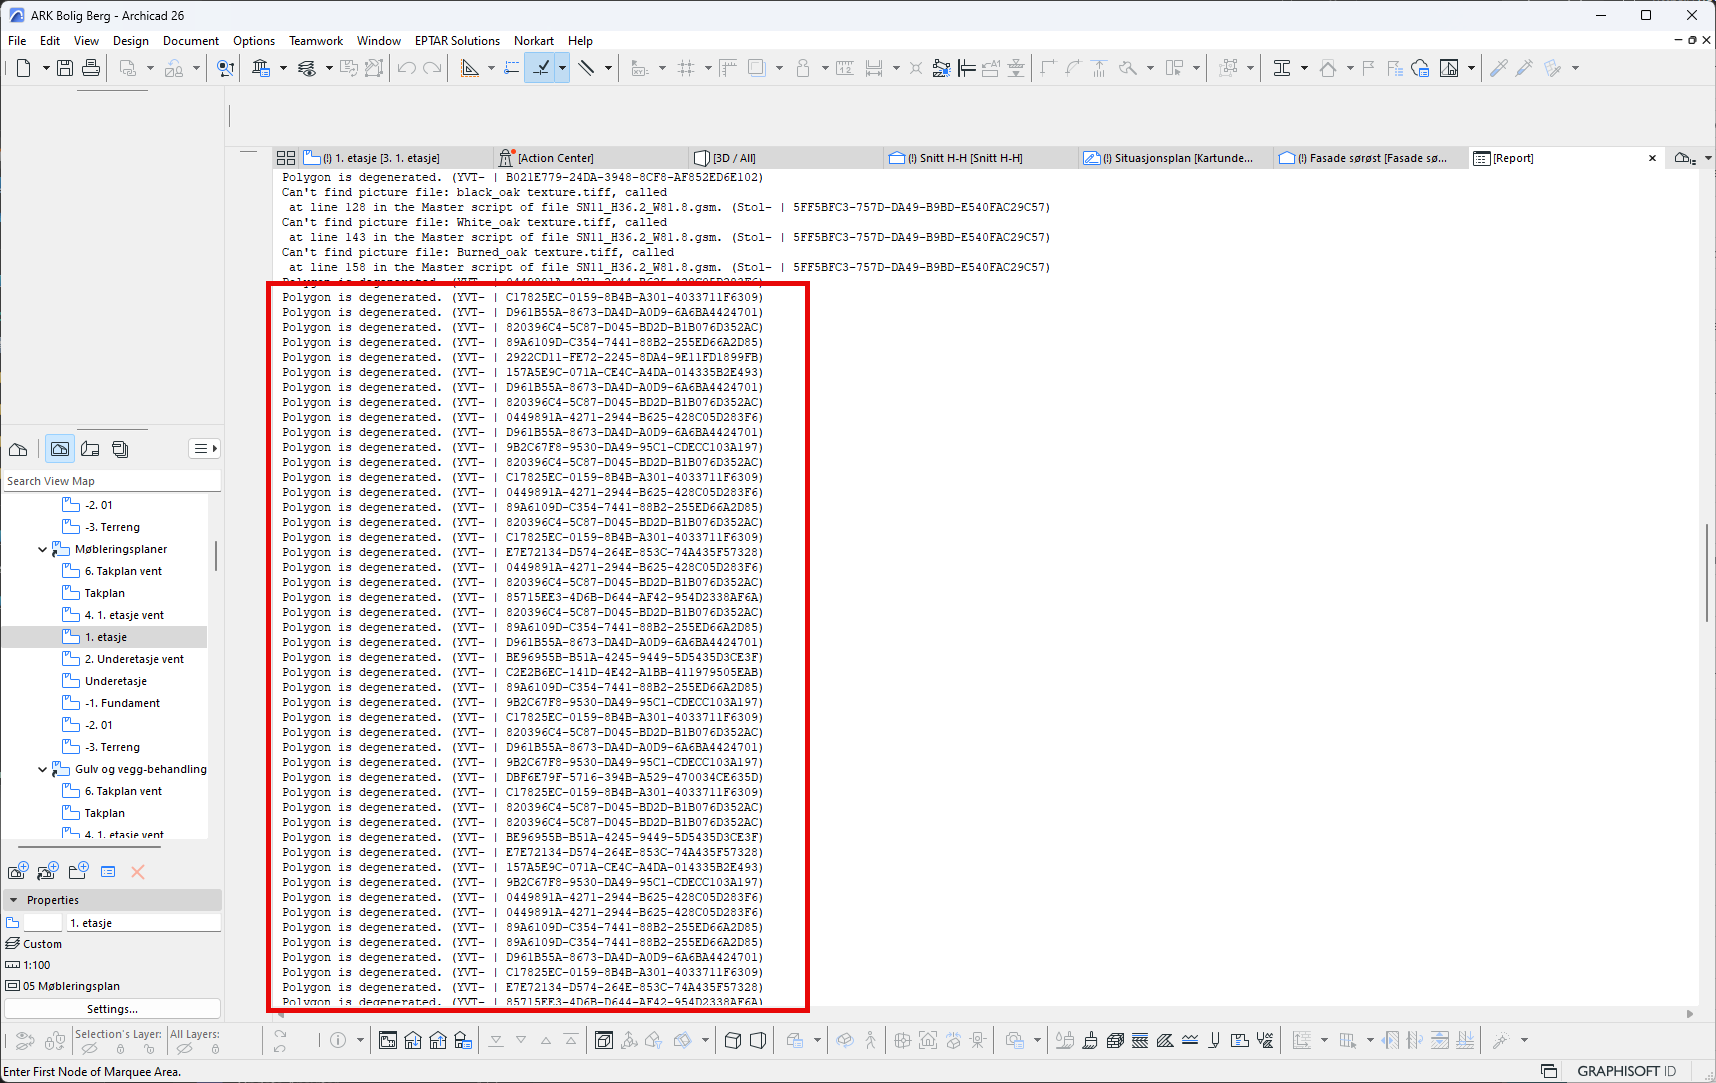The height and width of the screenshot is (1083, 1716).
Task: Collapse the Properties panel section
Action: [x=14, y=900]
